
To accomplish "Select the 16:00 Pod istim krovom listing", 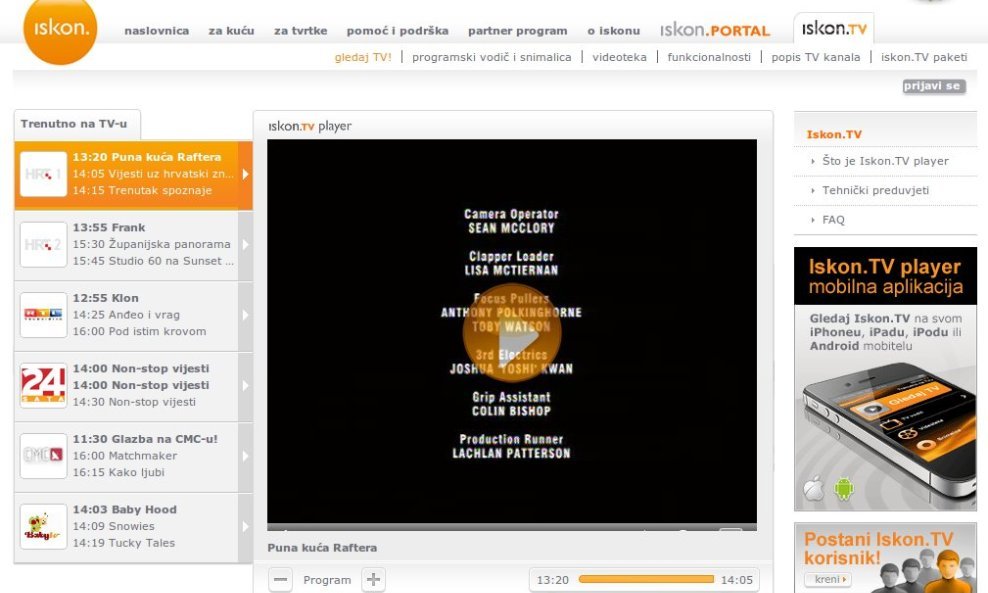I will 139,331.
